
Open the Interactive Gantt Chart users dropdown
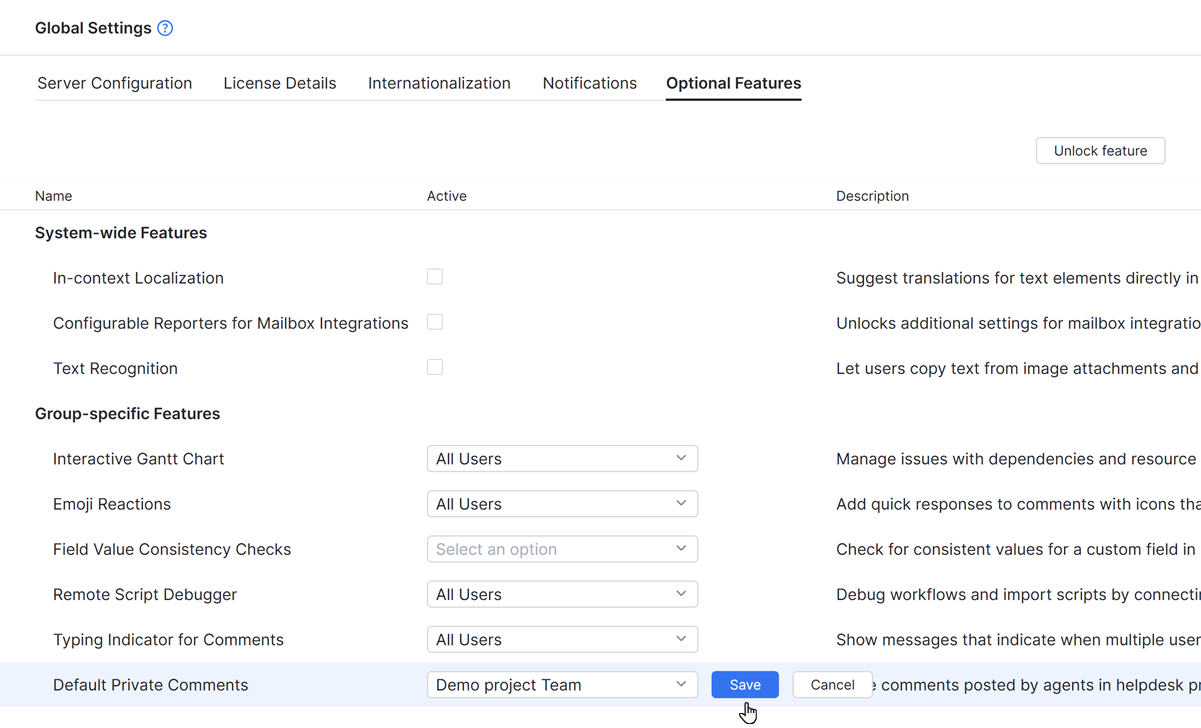(562, 458)
